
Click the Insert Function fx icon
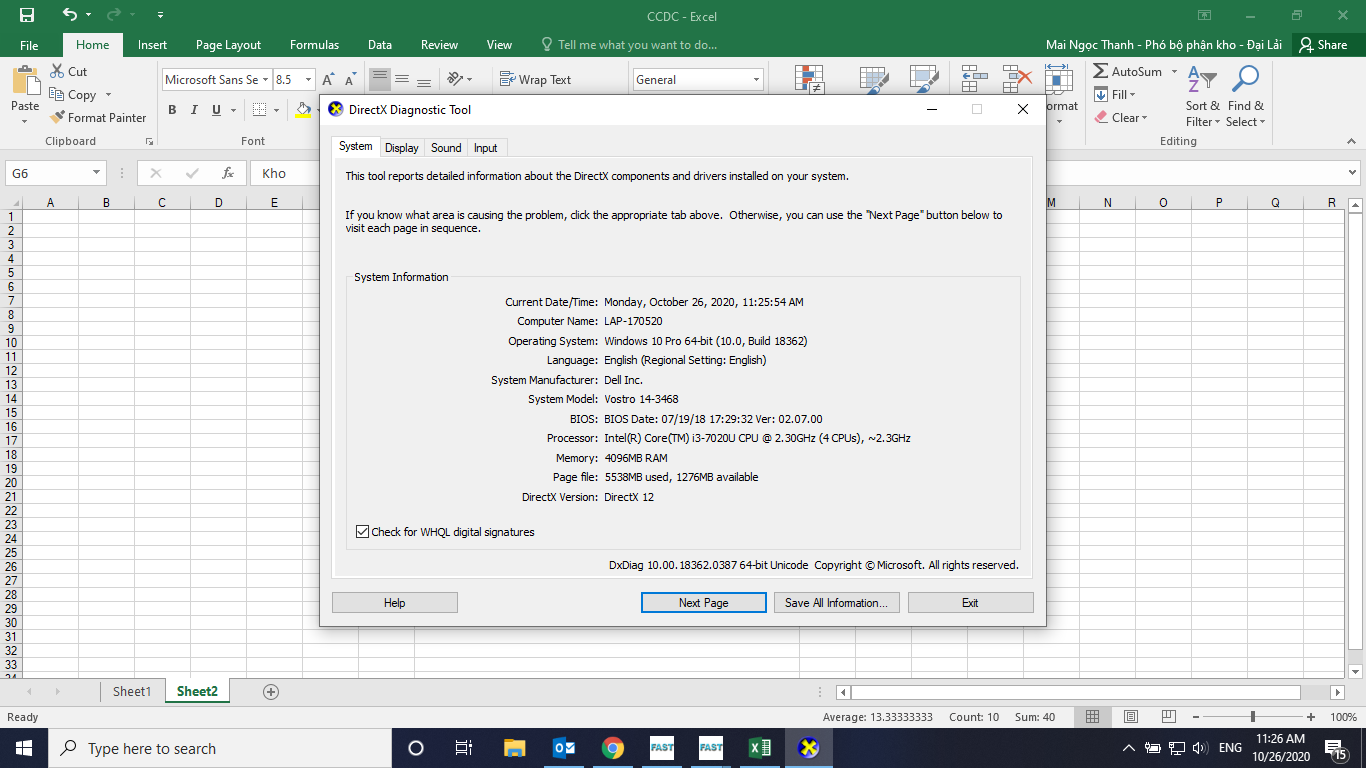[228, 173]
